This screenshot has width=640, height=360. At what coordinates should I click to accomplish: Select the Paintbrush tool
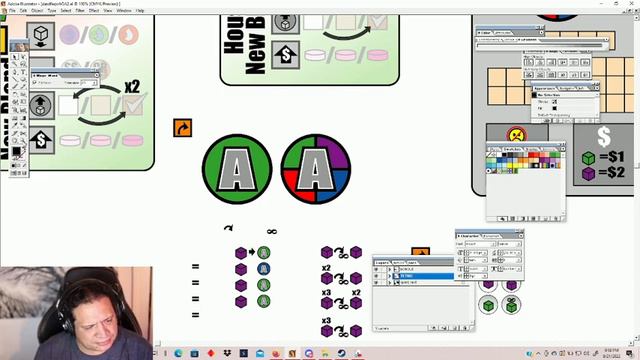(x=15, y=86)
